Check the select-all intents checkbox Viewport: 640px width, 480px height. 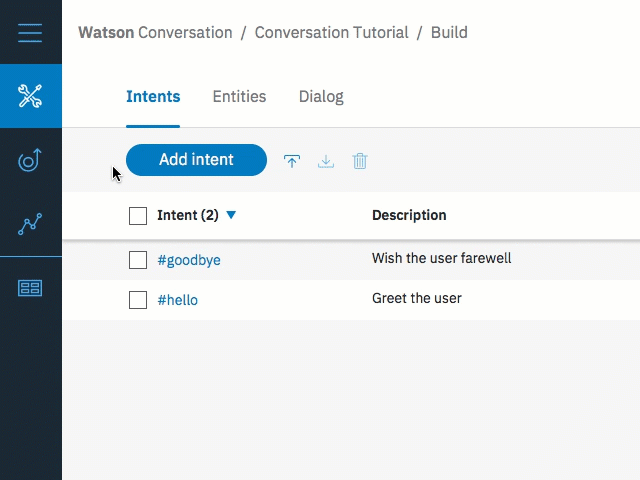click(x=138, y=215)
